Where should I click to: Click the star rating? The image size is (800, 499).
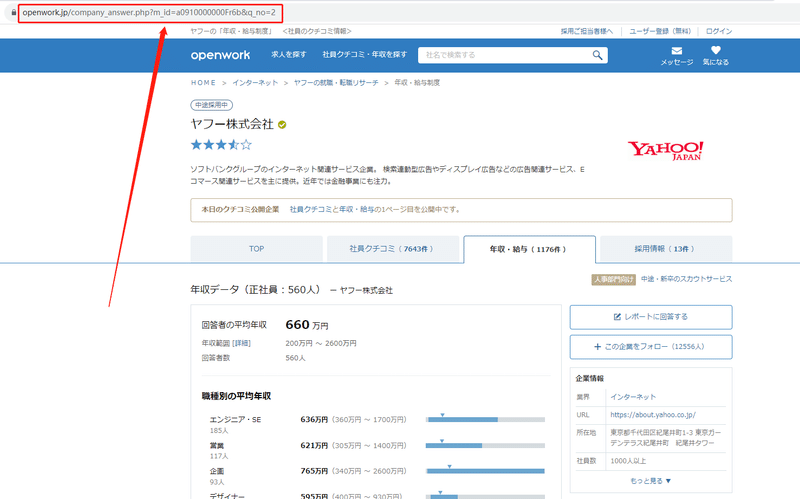(221, 145)
